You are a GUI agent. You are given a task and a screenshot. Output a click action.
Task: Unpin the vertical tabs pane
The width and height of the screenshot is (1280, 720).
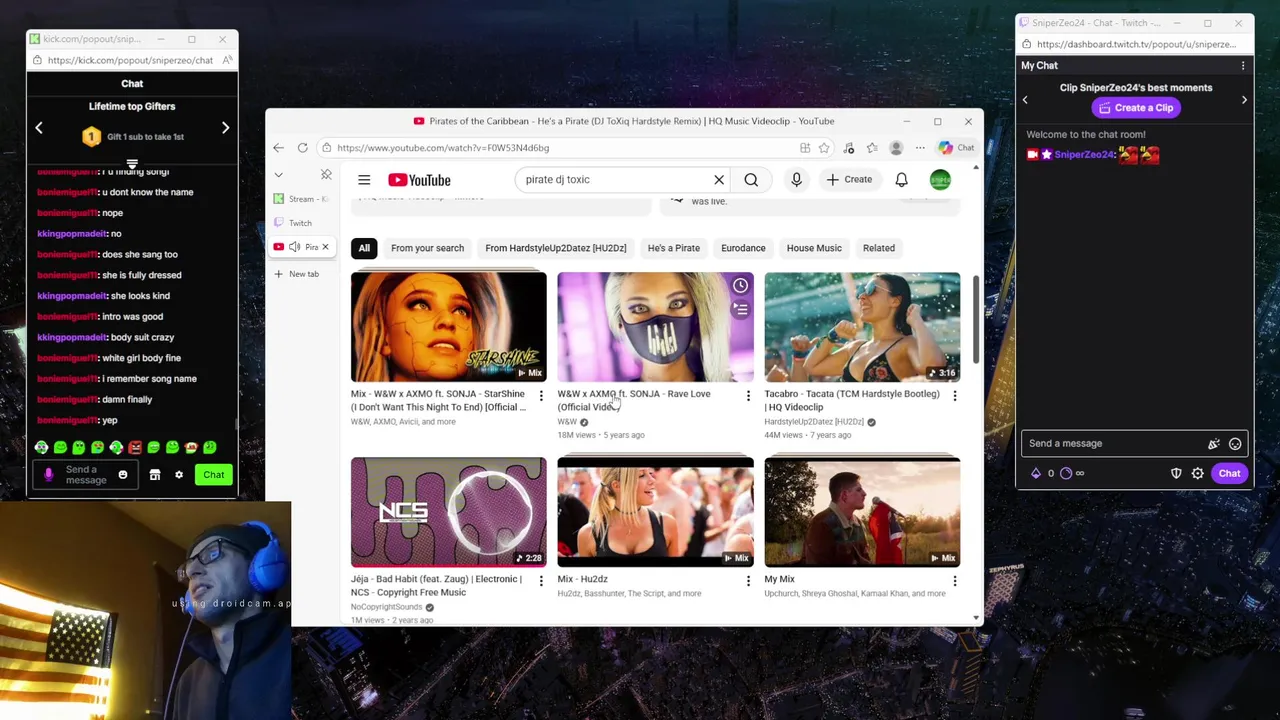click(326, 175)
